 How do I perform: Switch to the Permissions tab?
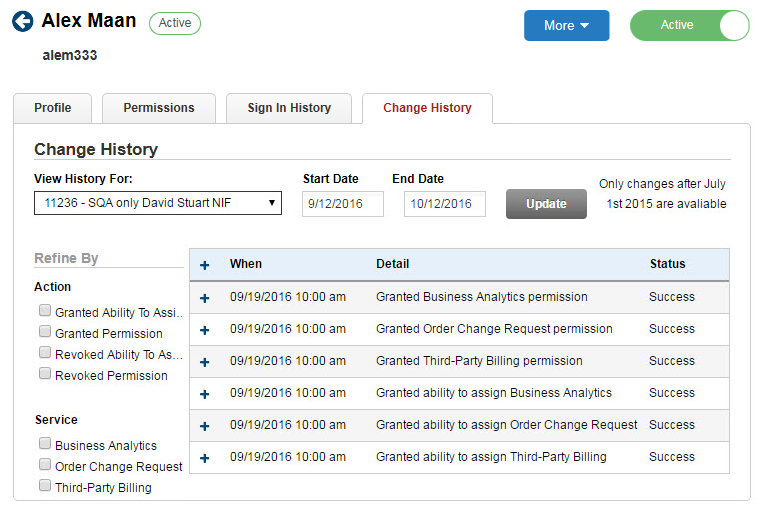coord(159,108)
